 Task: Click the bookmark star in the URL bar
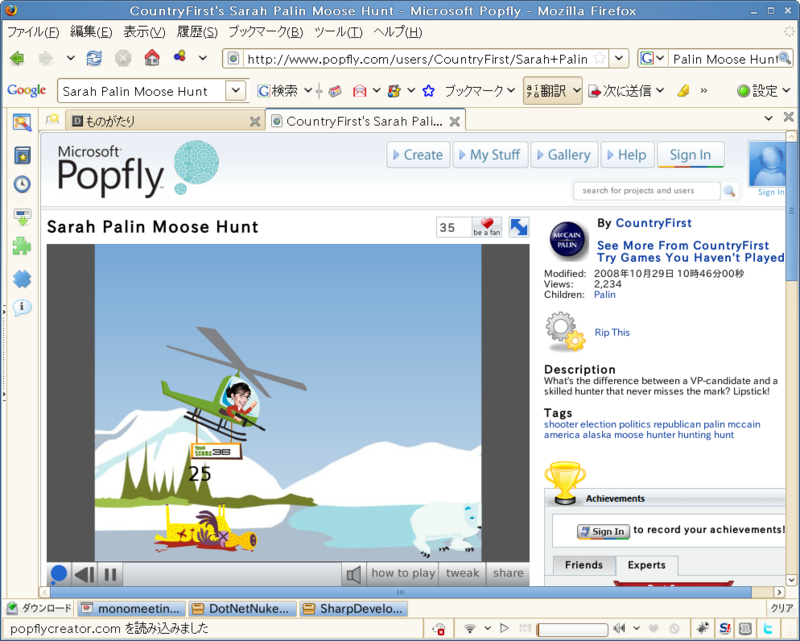click(601, 58)
